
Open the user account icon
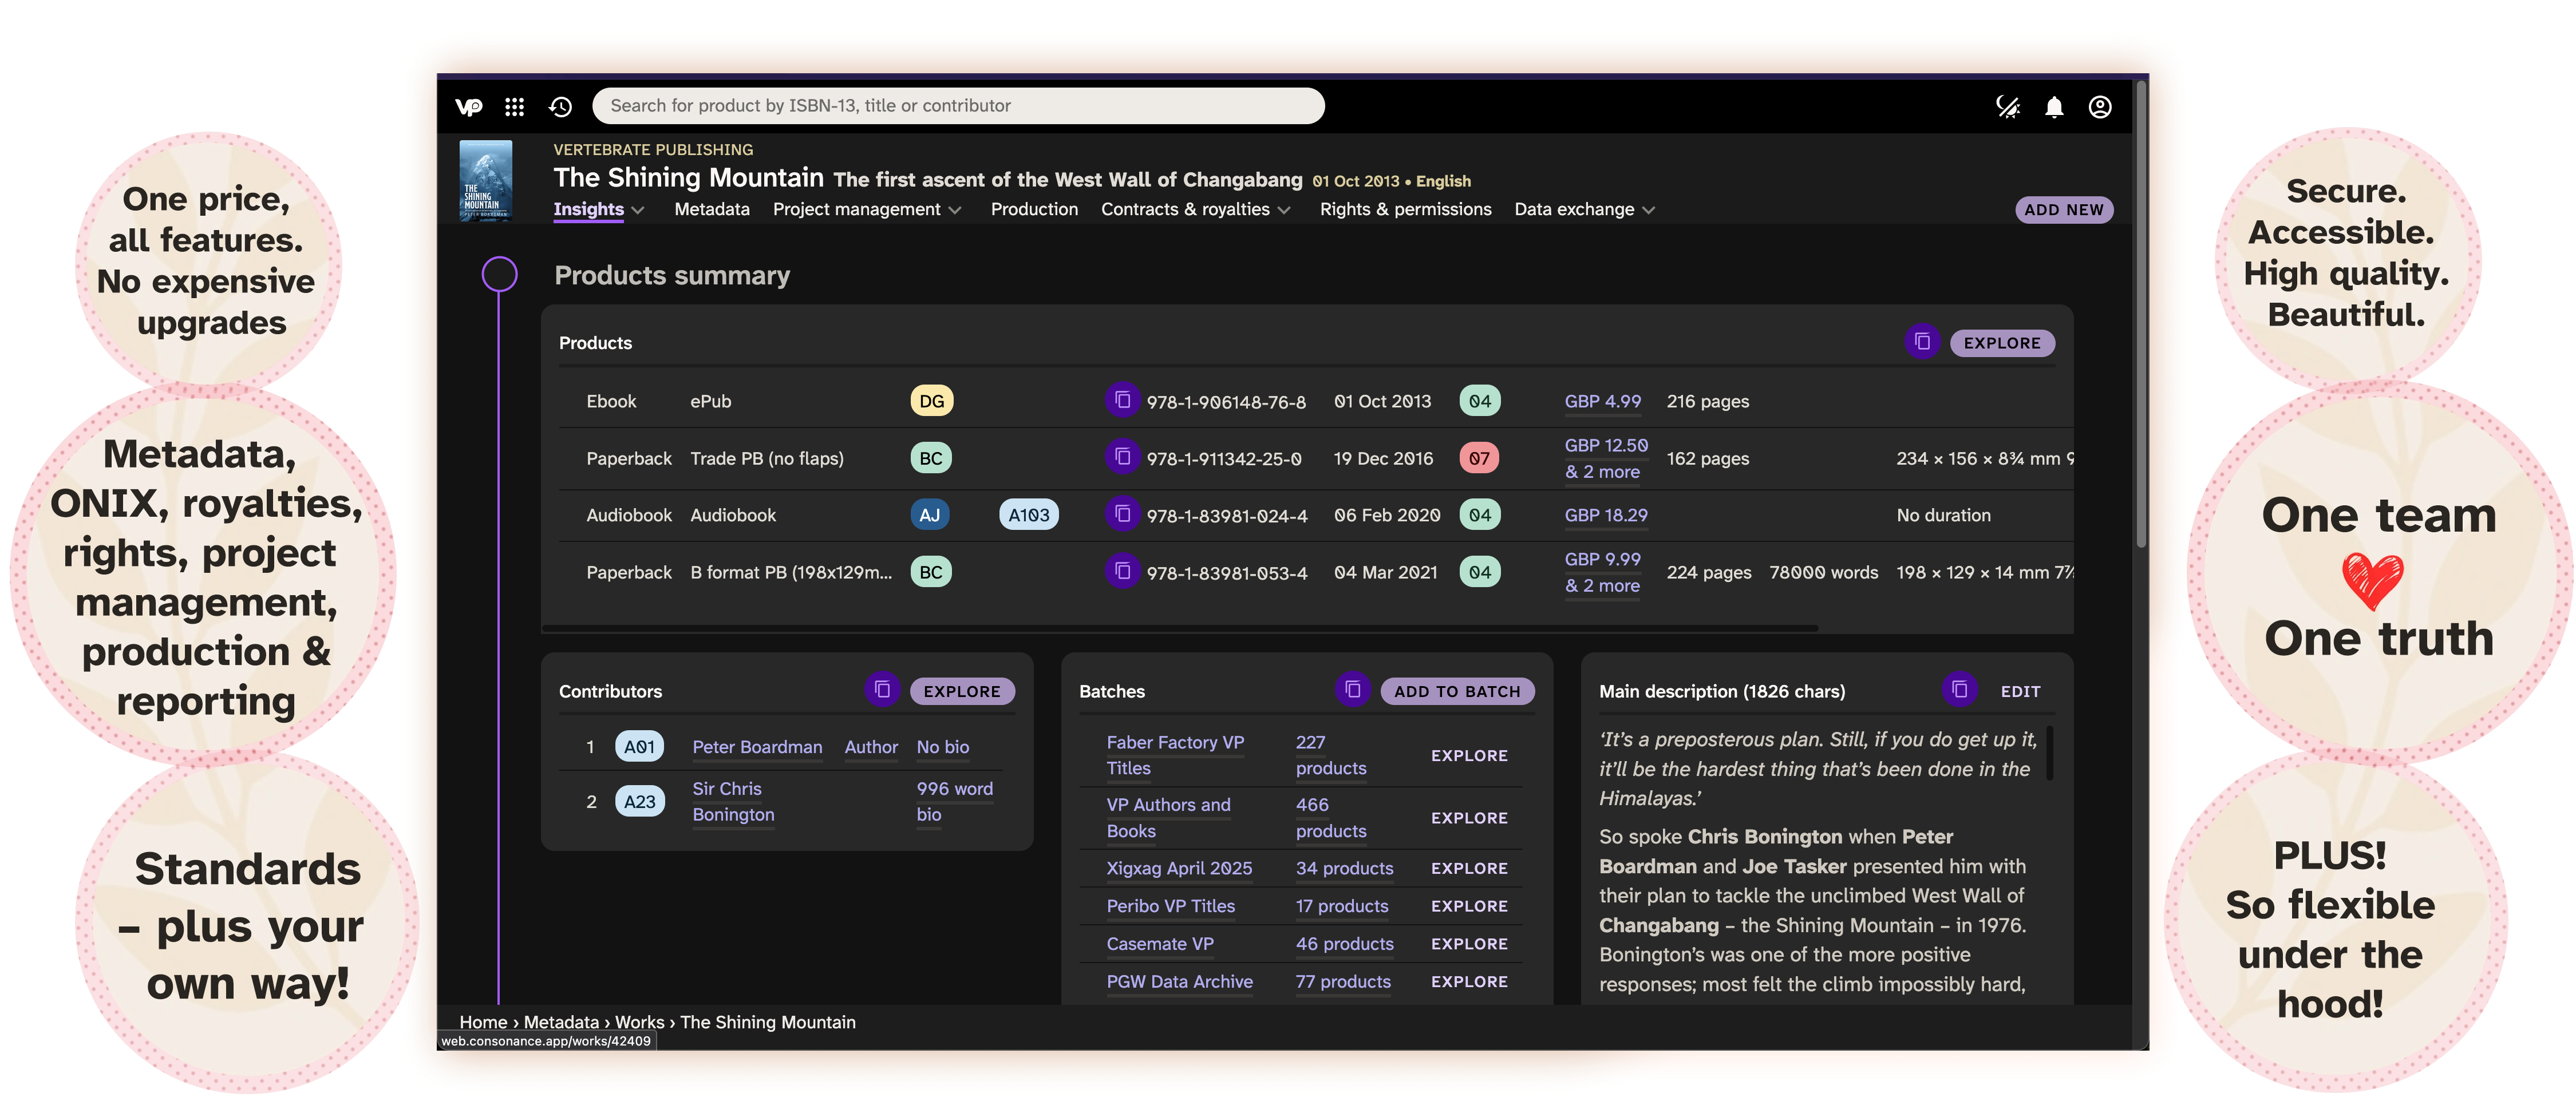point(2100,107)
